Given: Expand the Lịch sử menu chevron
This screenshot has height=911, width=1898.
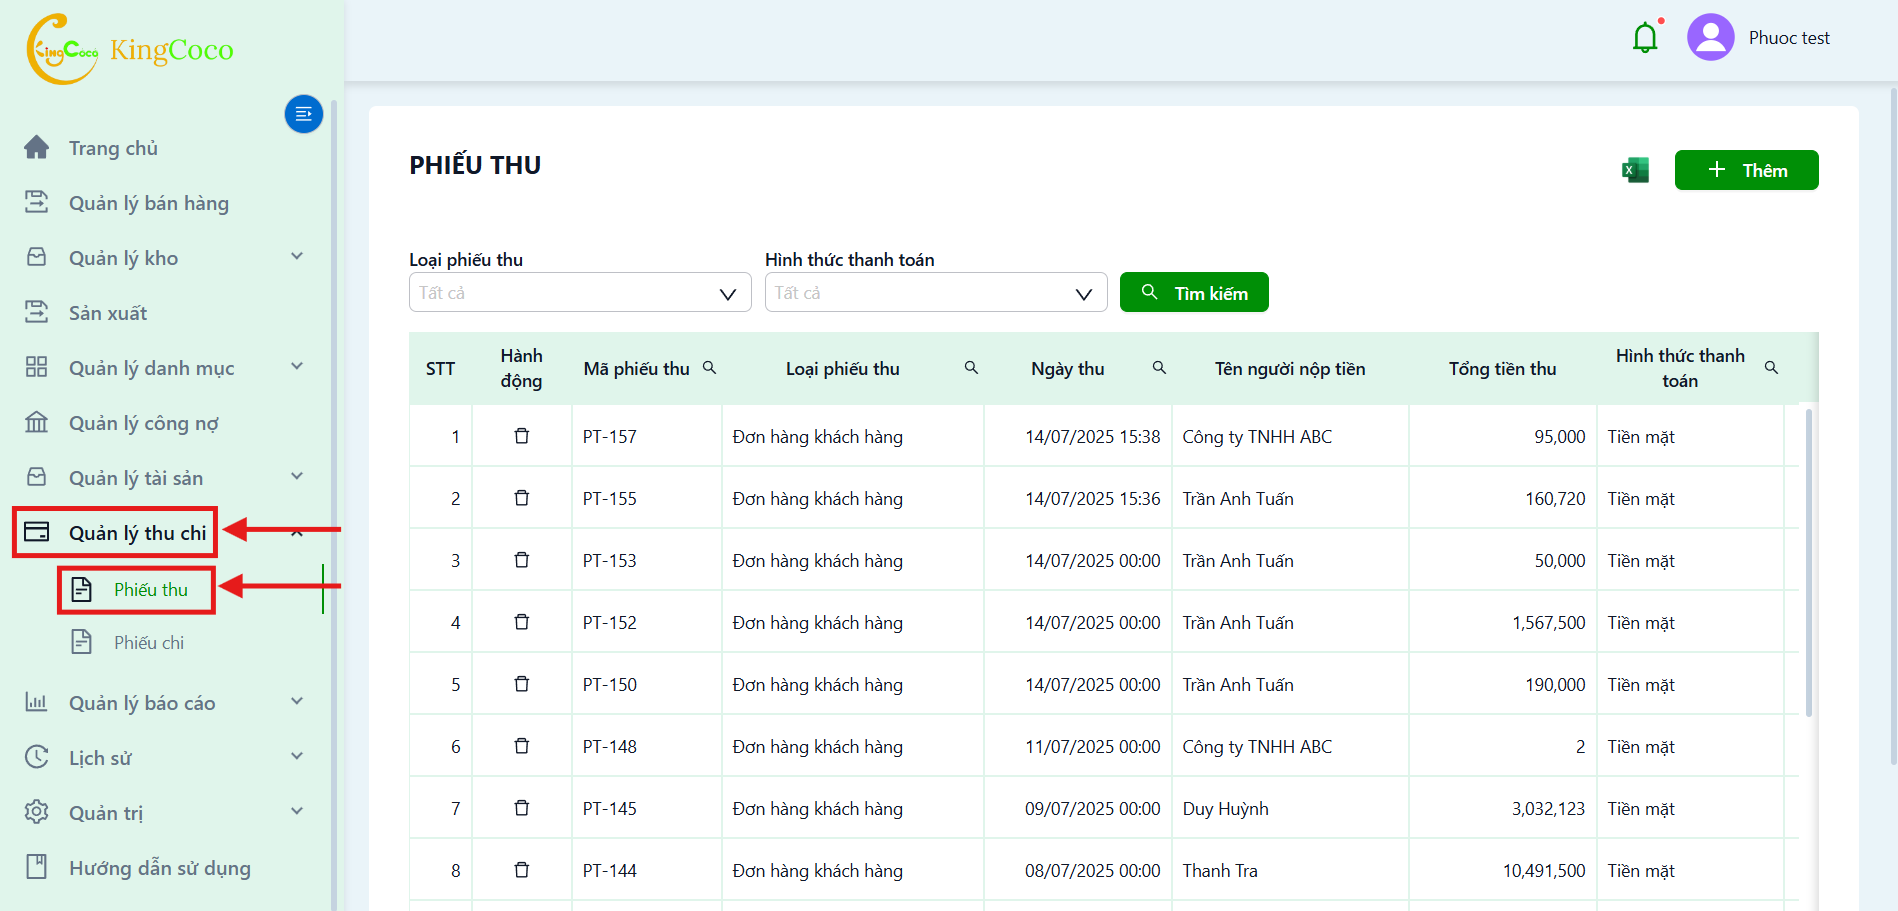Looking at the screenshot, I should coord(297,757).
